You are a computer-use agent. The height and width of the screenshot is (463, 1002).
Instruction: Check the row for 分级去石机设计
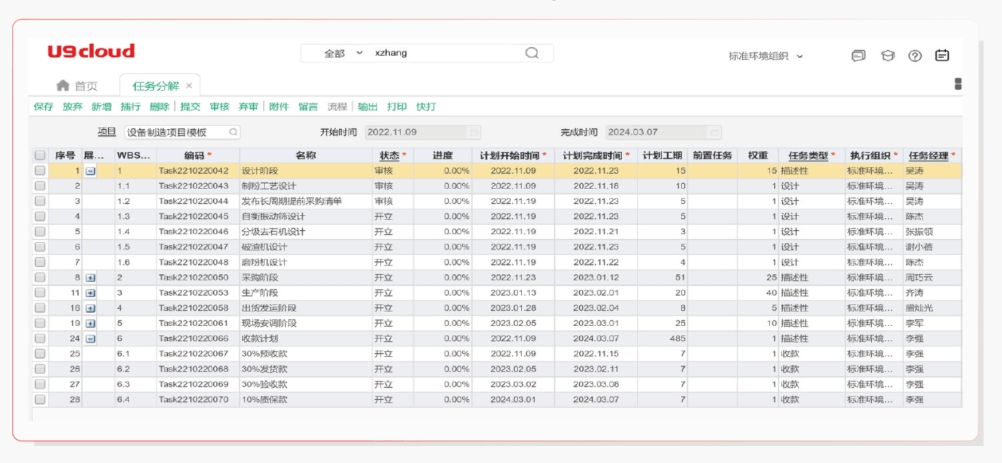pos(40,231)
